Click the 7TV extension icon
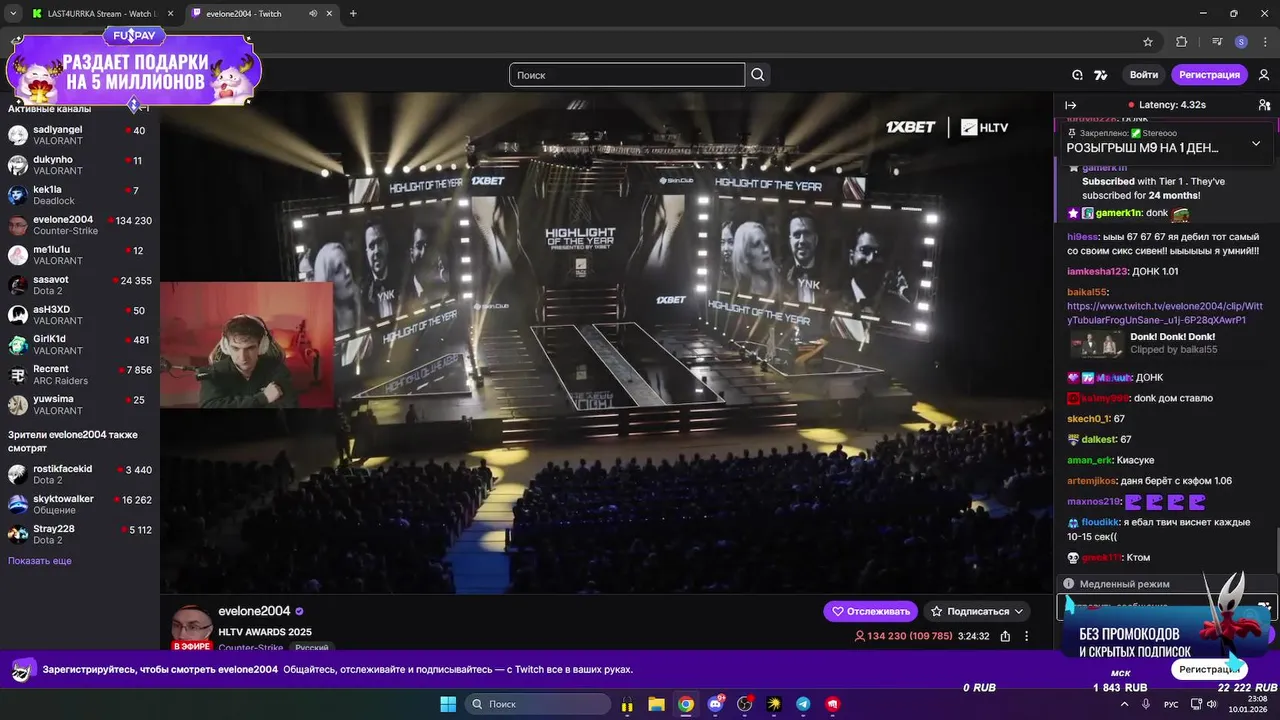This screenshot has height=720, width=1280. 1101,75
